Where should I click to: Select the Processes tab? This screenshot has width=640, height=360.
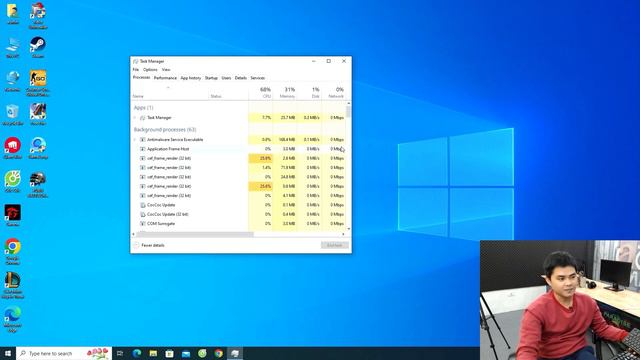click(141, 78)
